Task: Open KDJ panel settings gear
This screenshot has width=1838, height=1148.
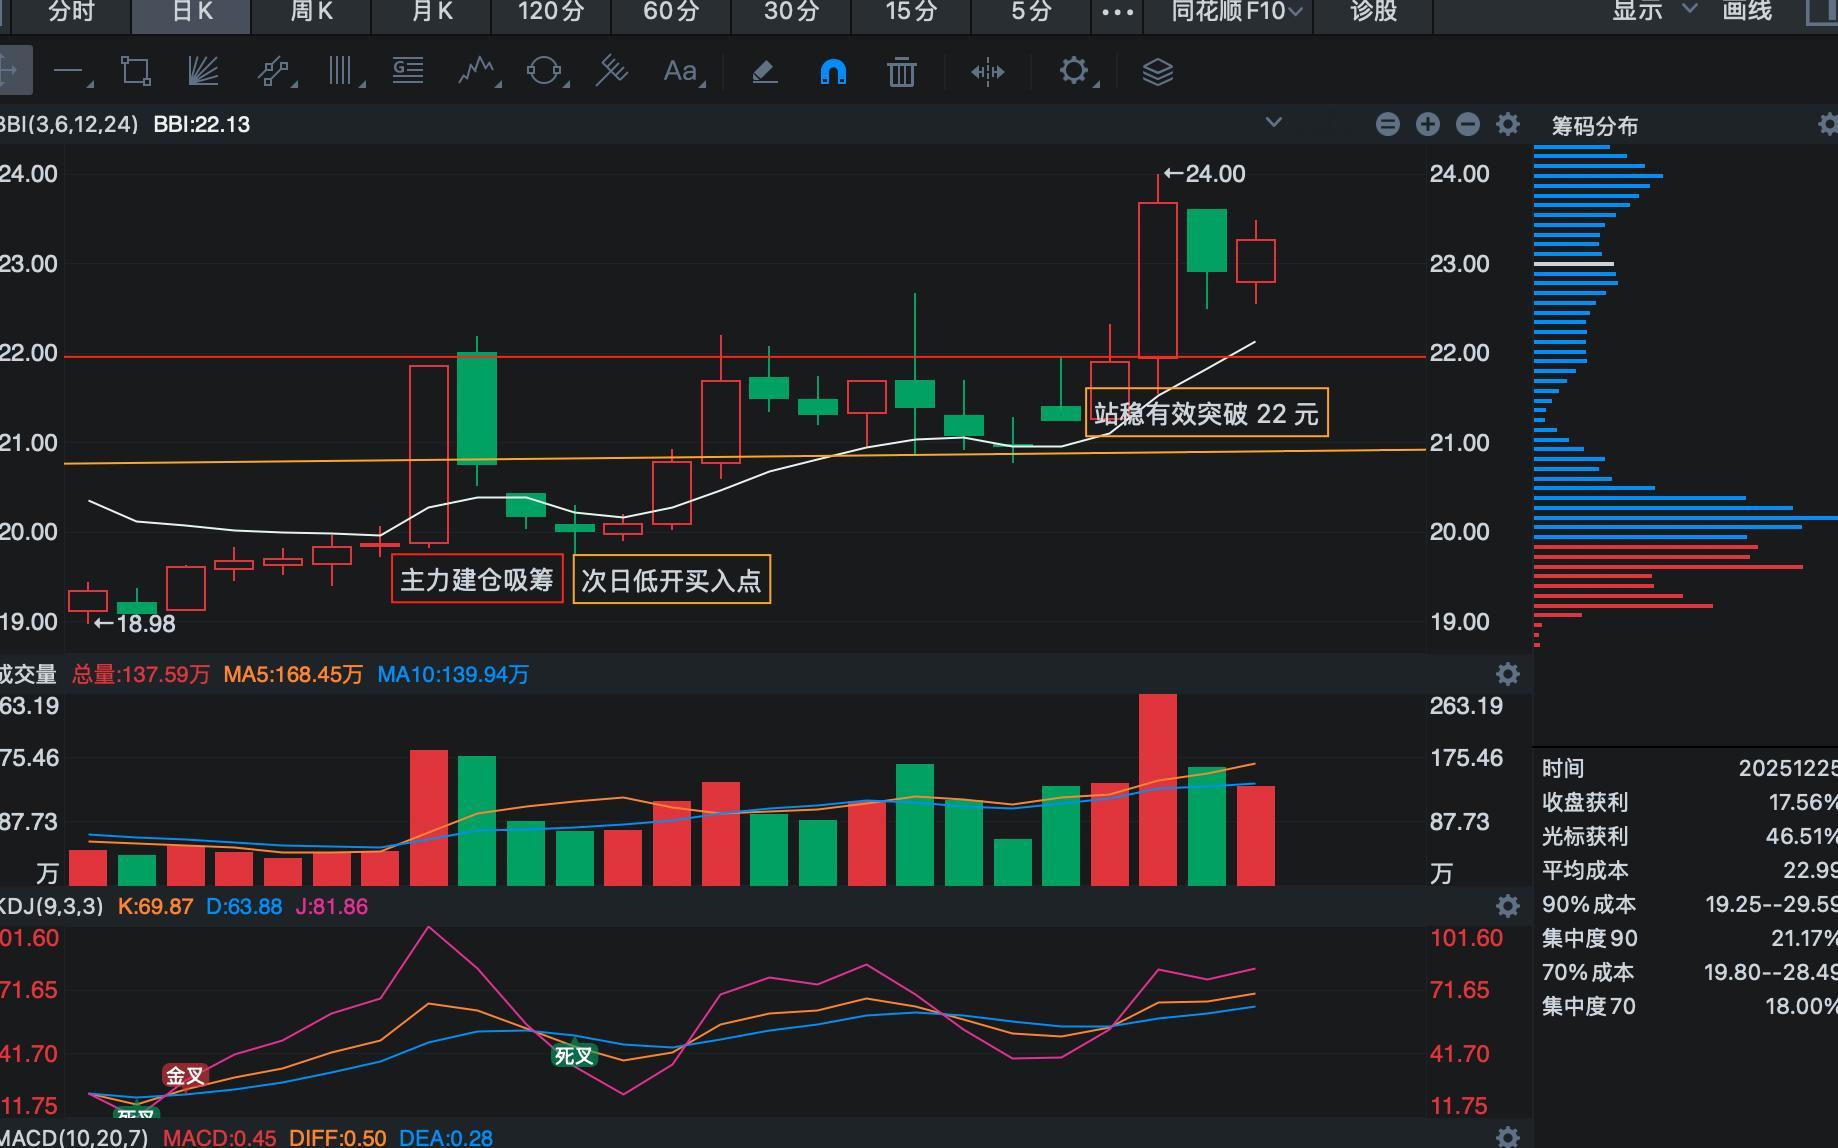Action: tap(1508, 906)
